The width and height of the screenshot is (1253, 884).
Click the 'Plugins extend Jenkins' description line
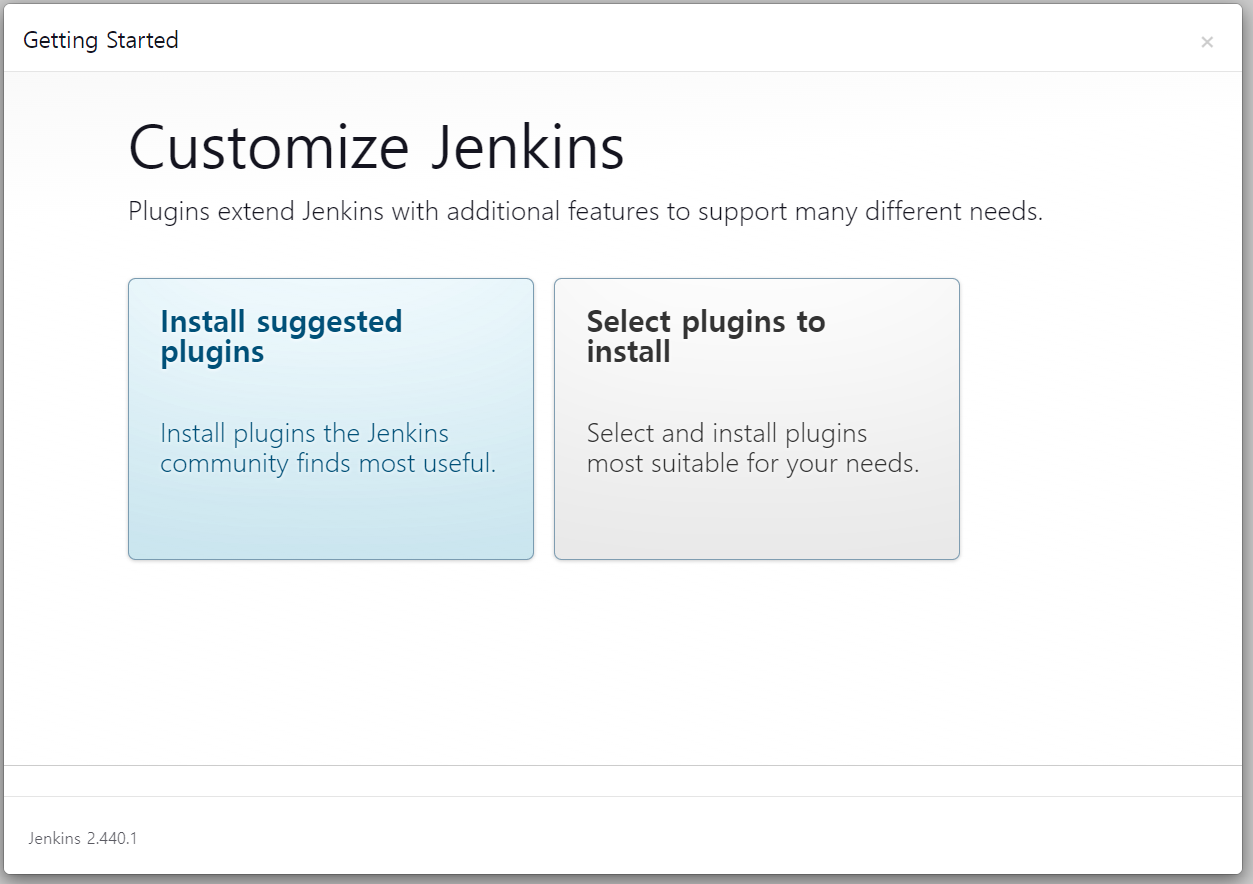[586, 212]
